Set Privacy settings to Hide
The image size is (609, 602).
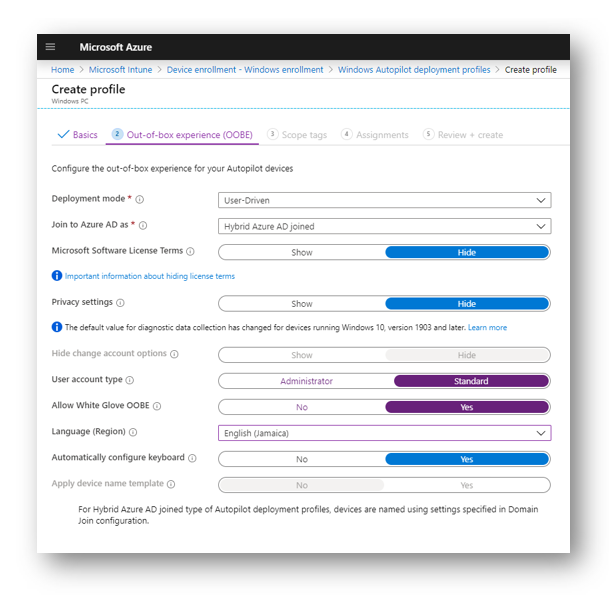pyautogui.click(x=466, y=304)
